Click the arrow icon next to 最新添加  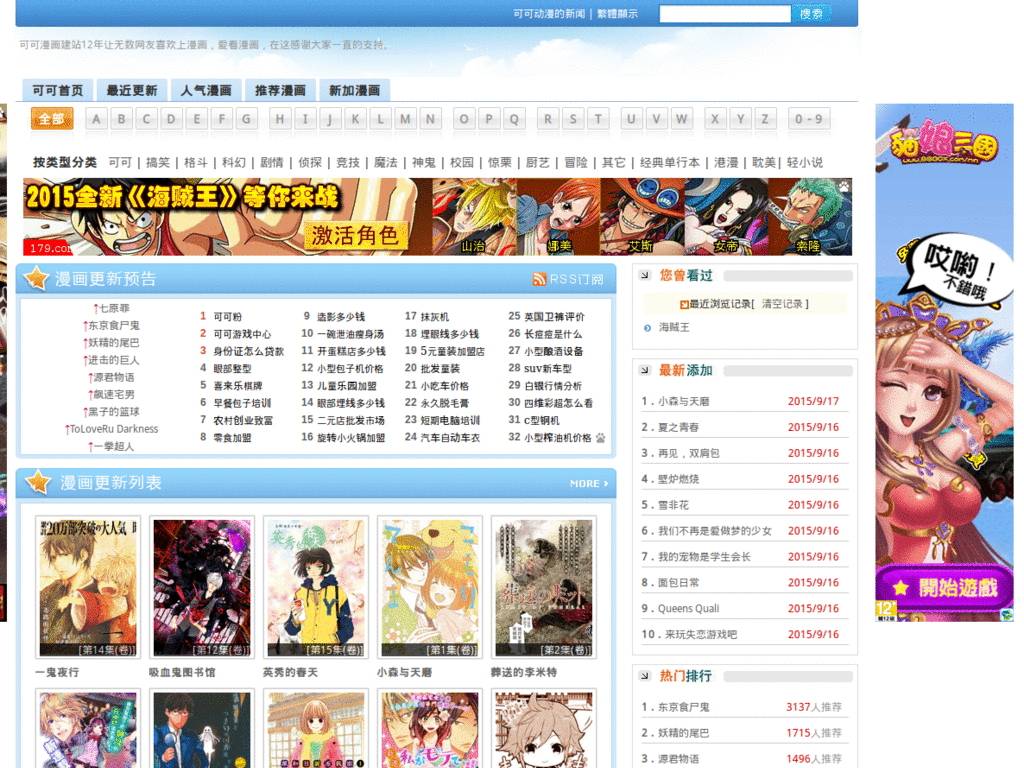click(x=645, y=370)
